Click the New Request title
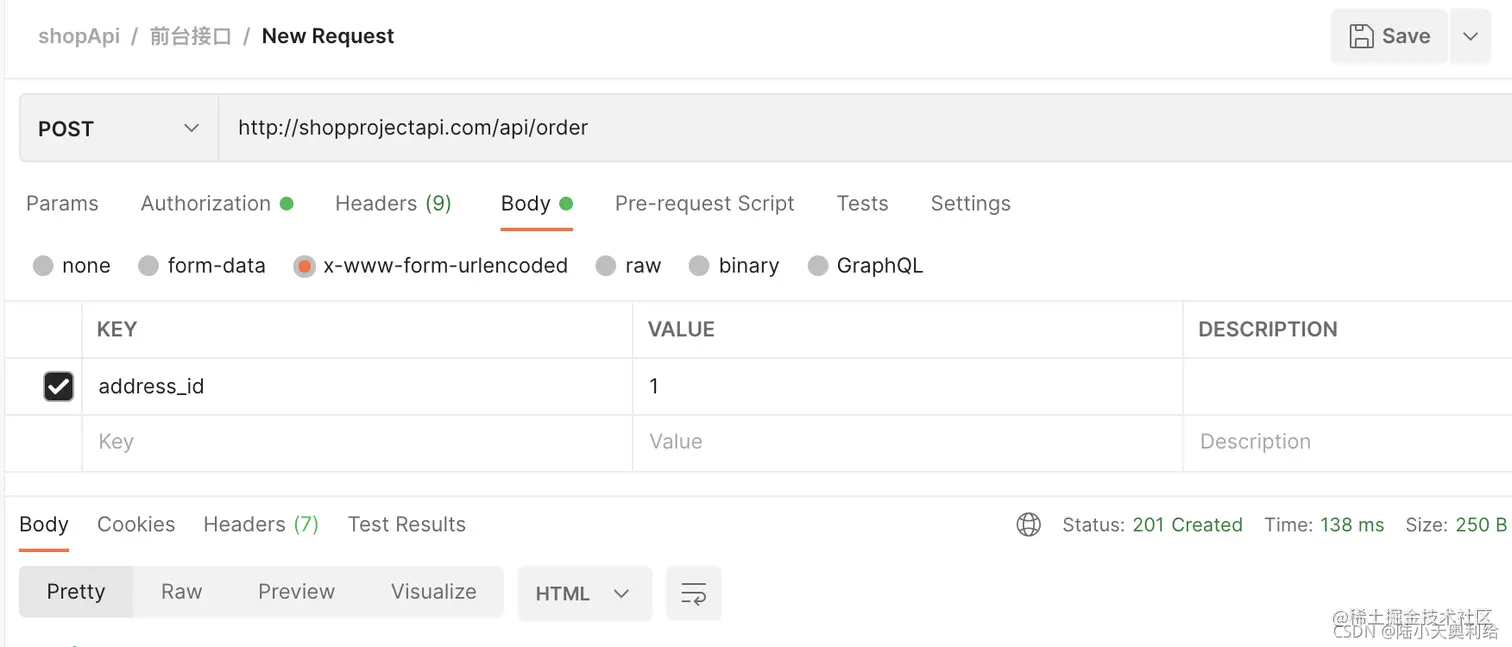The height and width of the screenshot is (647, 1512). click(328, 36)
